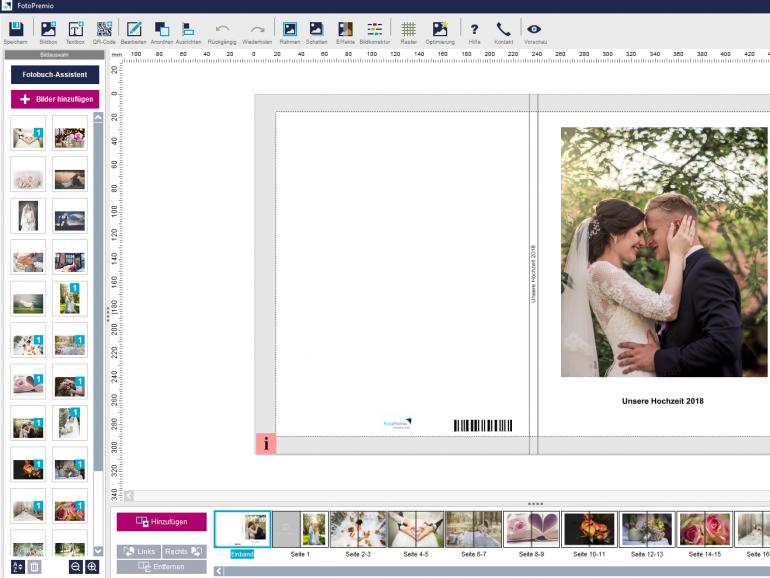Select the Seite 4-5 spread thumbnail

tap(416, 529)
